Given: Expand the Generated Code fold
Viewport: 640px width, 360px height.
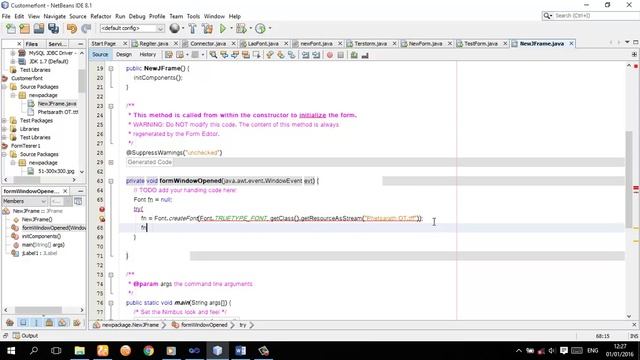Looking at the screenshot, I should tap(111, 162).
